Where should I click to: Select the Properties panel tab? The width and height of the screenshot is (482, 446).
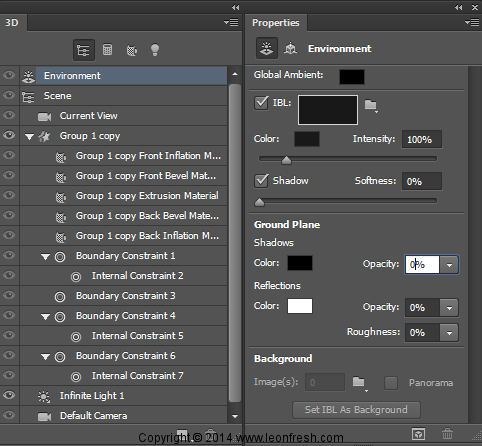pyautogui.click(x=276, y=23)
